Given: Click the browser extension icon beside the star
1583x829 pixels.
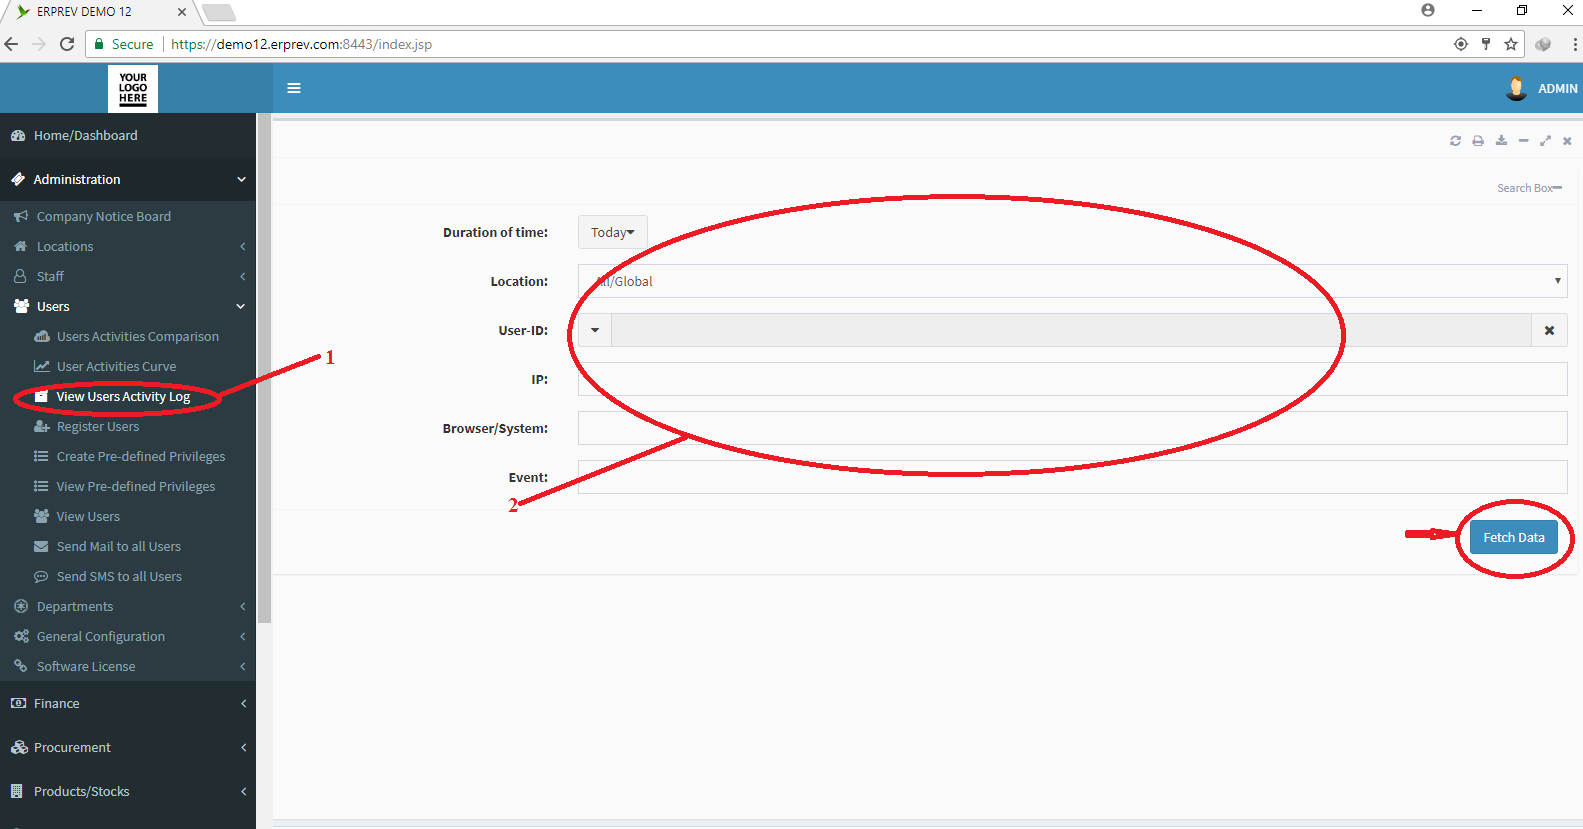Looking at the screenshot, I should pos(1543,44).
